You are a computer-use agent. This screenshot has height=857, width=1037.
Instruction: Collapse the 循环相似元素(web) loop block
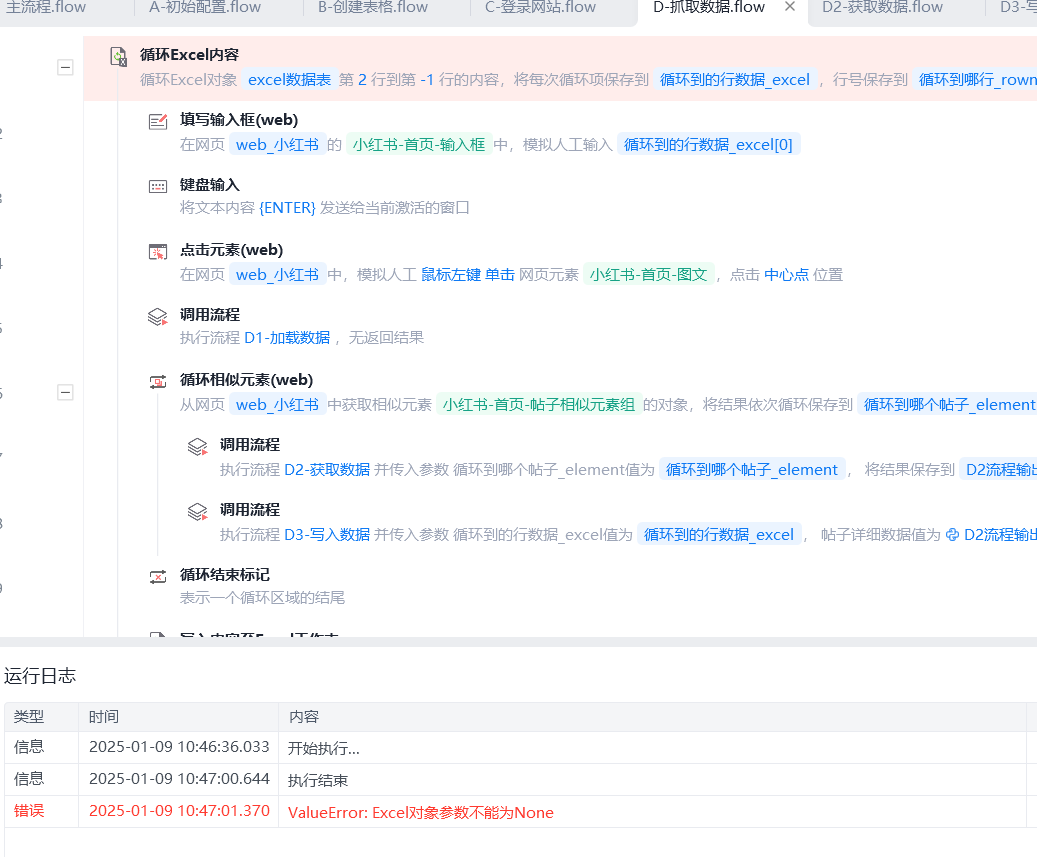point(65,393)
